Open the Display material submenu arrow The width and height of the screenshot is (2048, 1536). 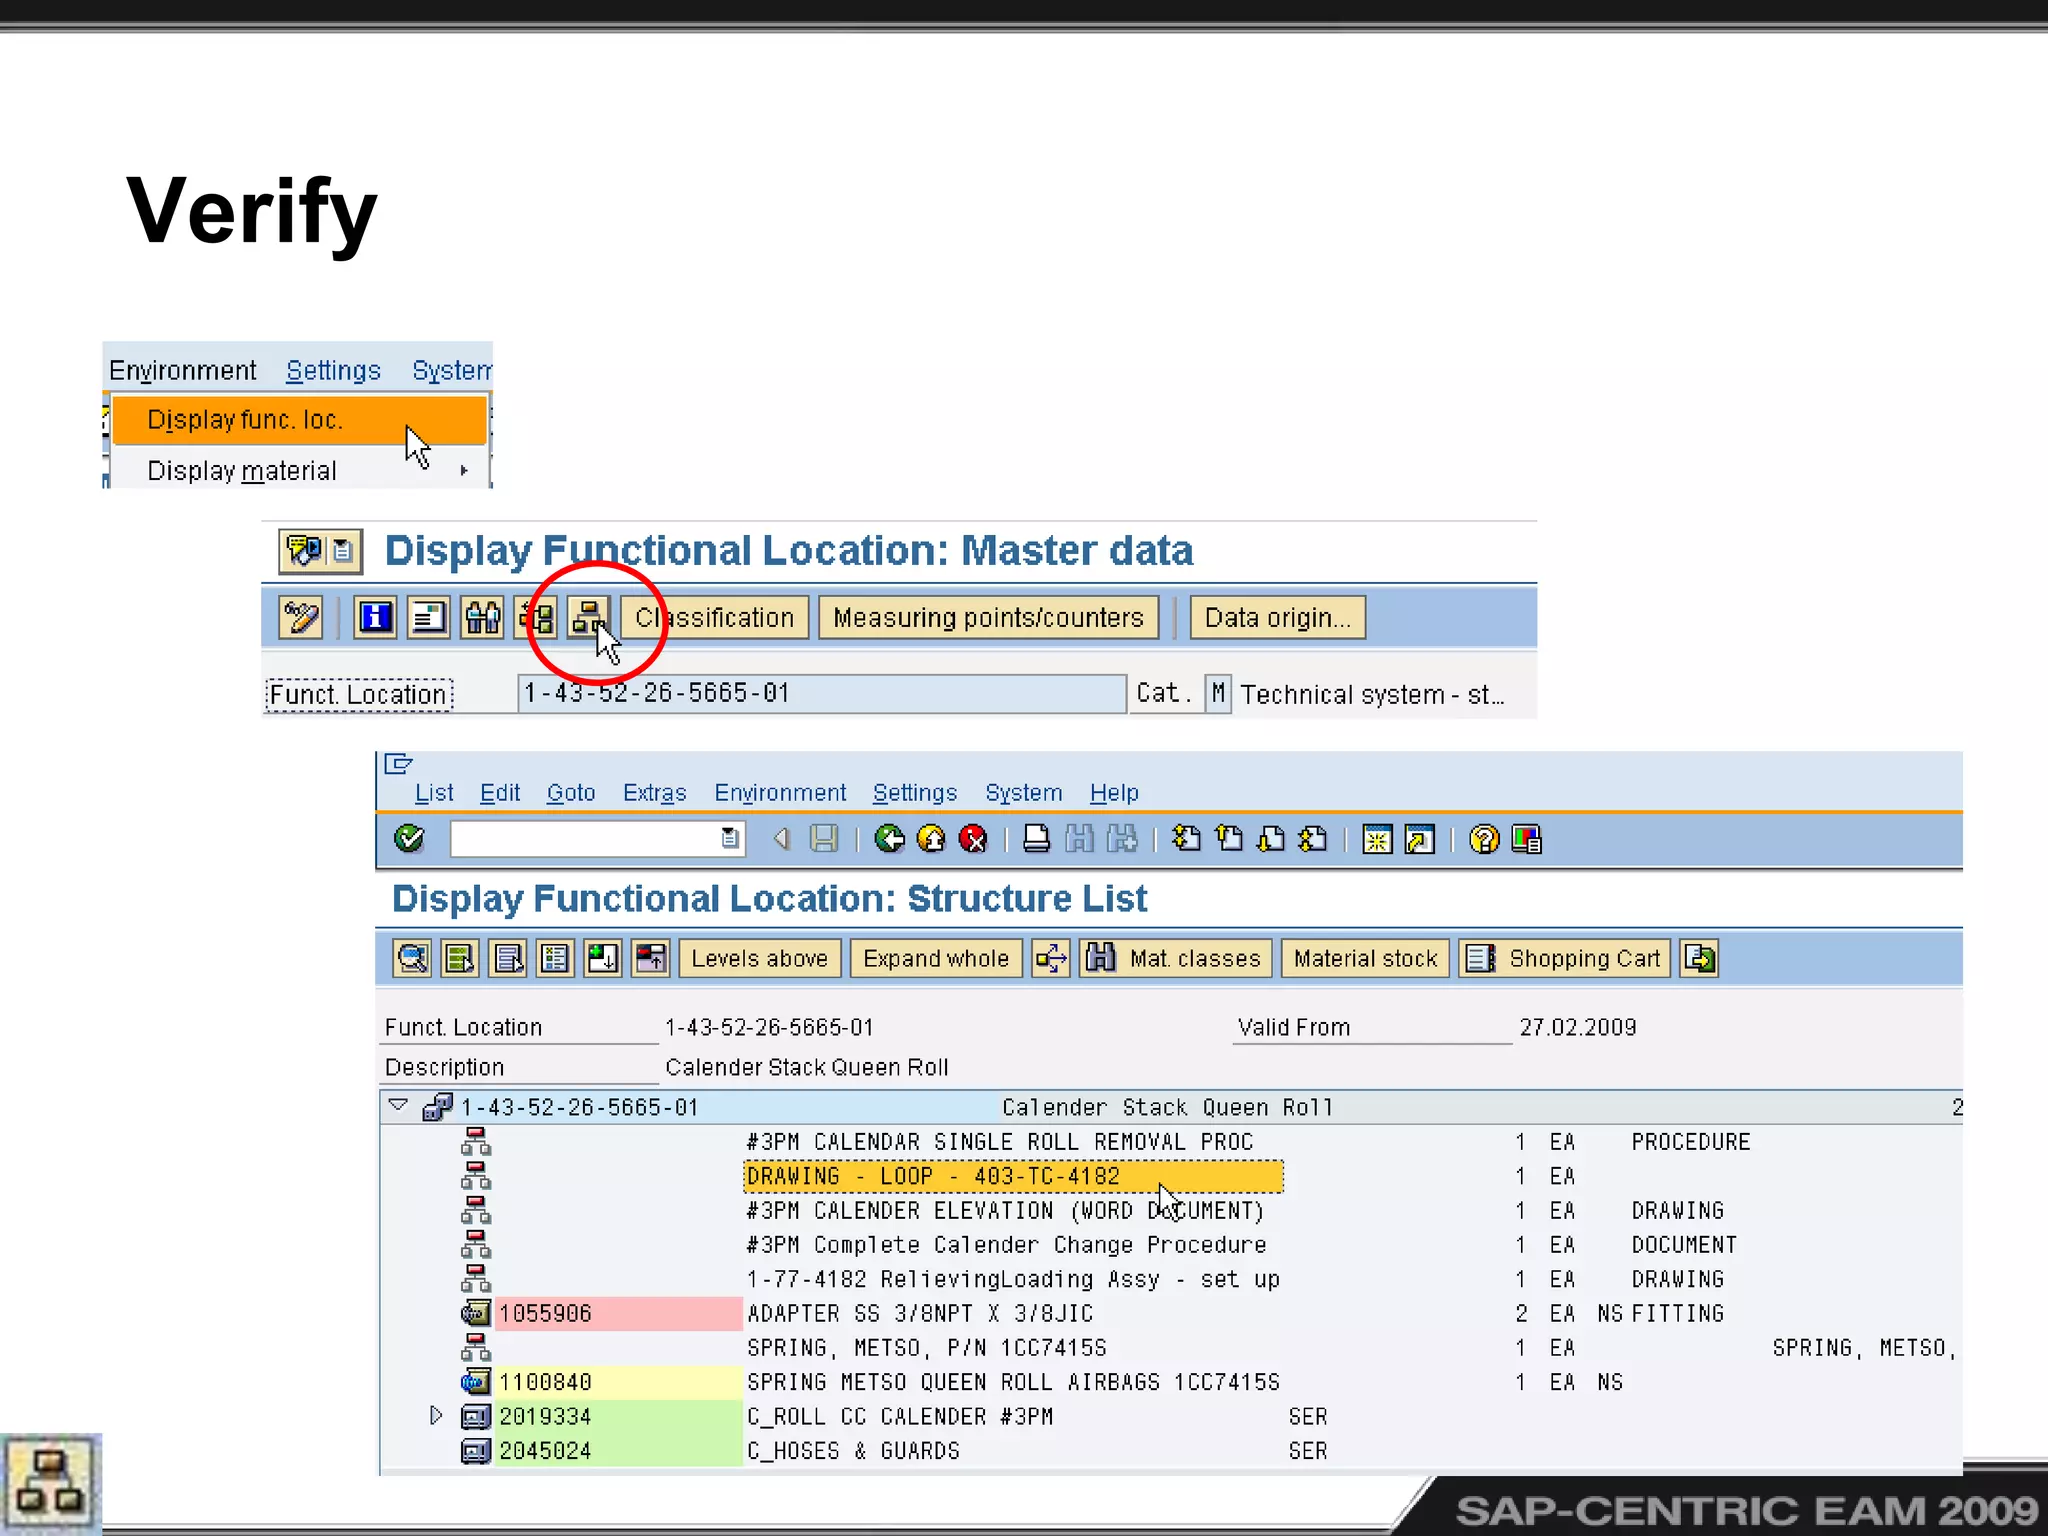[x=464, y=470]
